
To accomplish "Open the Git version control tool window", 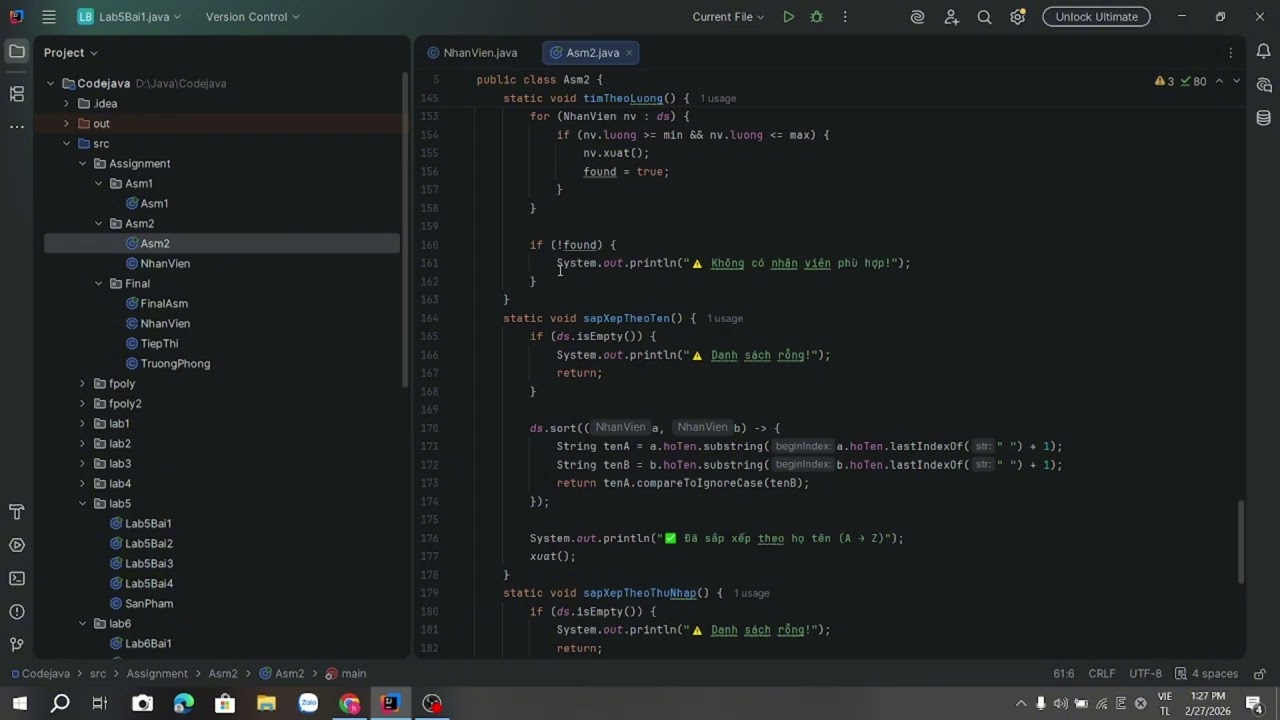I will tap(17, 644).
